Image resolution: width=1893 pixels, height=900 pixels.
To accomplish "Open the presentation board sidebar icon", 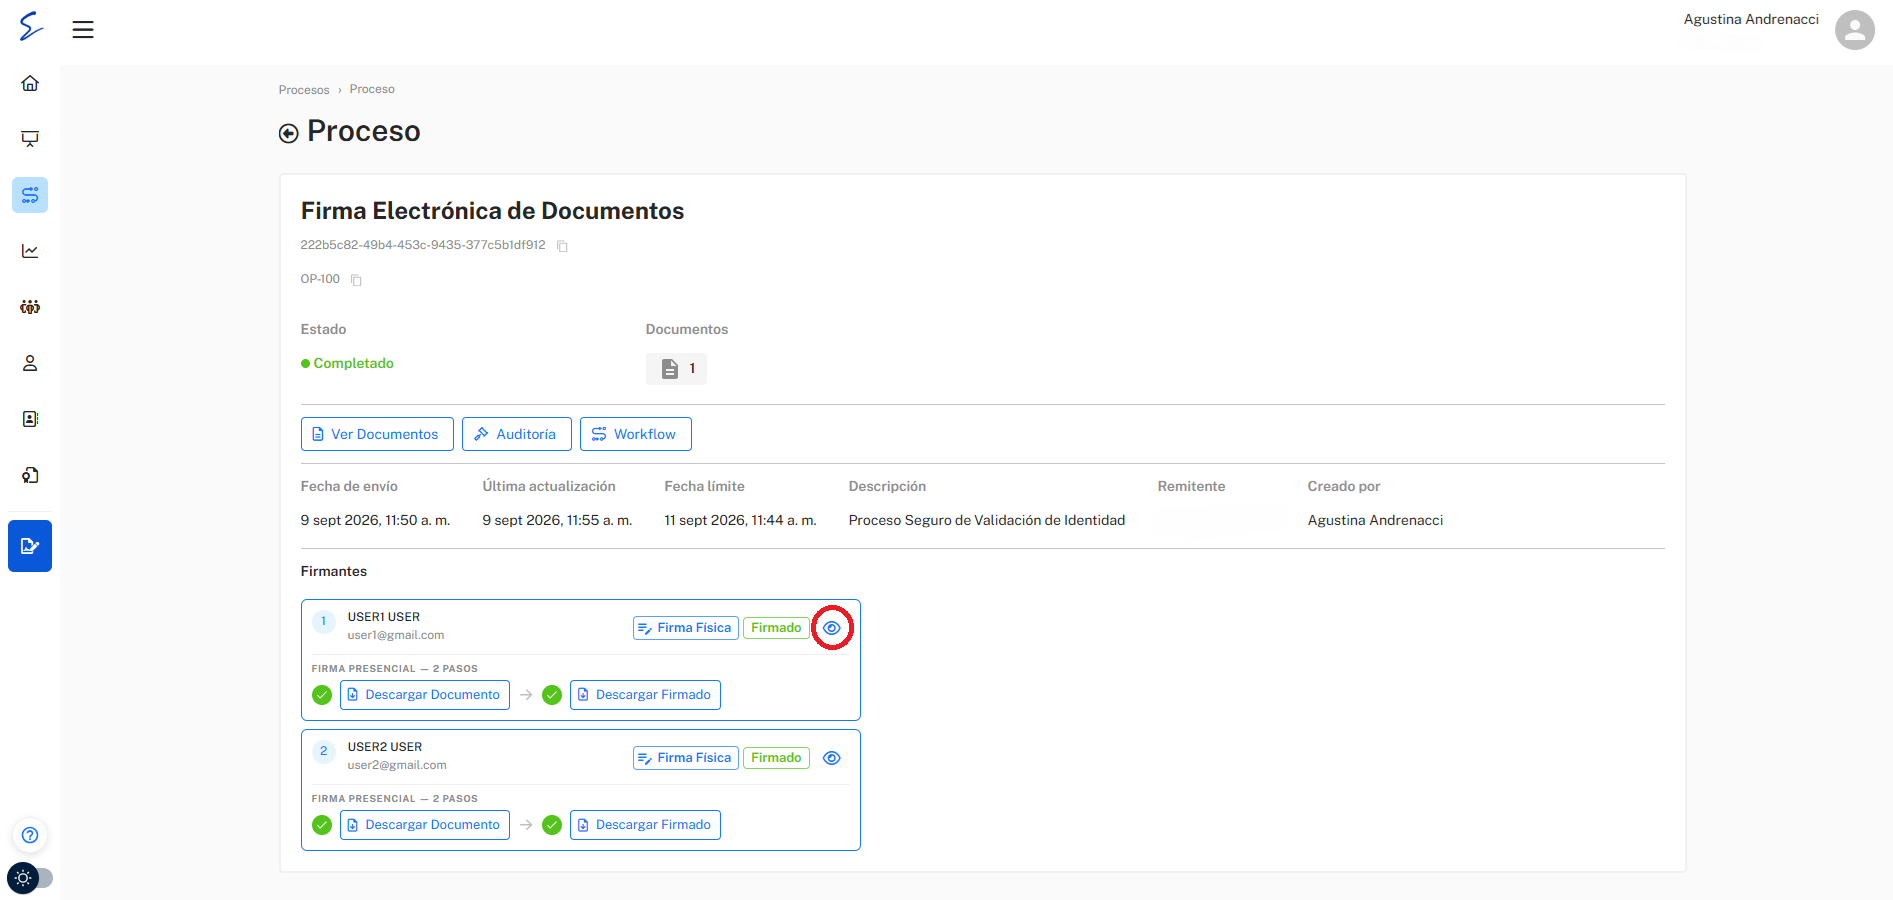I will [30, 139].
